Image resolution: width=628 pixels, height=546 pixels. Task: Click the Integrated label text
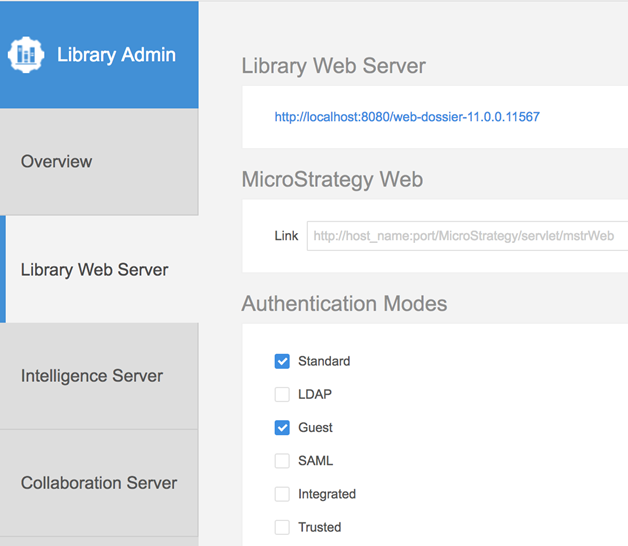[327, 494]
